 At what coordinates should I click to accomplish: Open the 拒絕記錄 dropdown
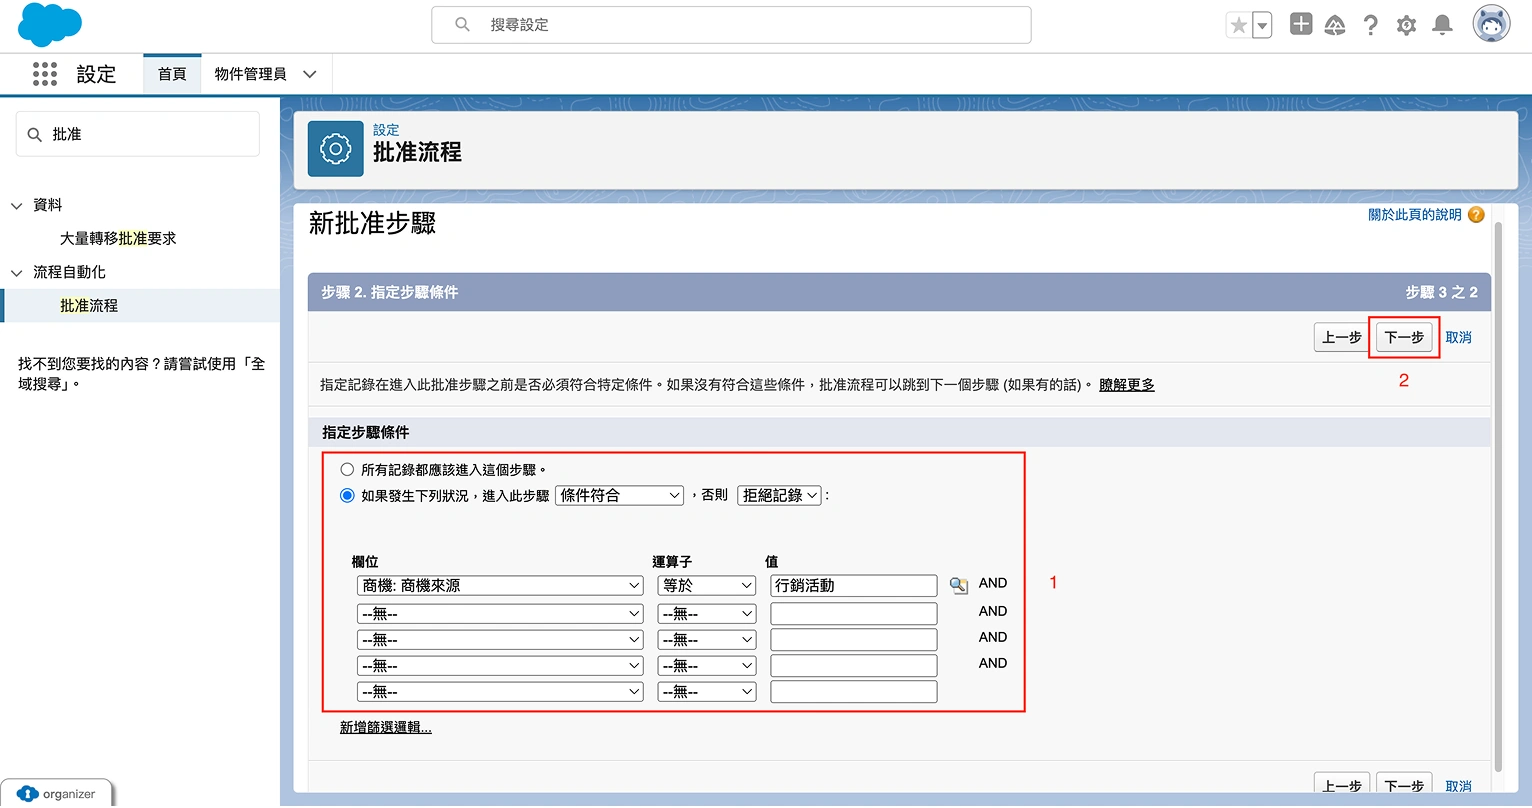(x=779, y=495)
